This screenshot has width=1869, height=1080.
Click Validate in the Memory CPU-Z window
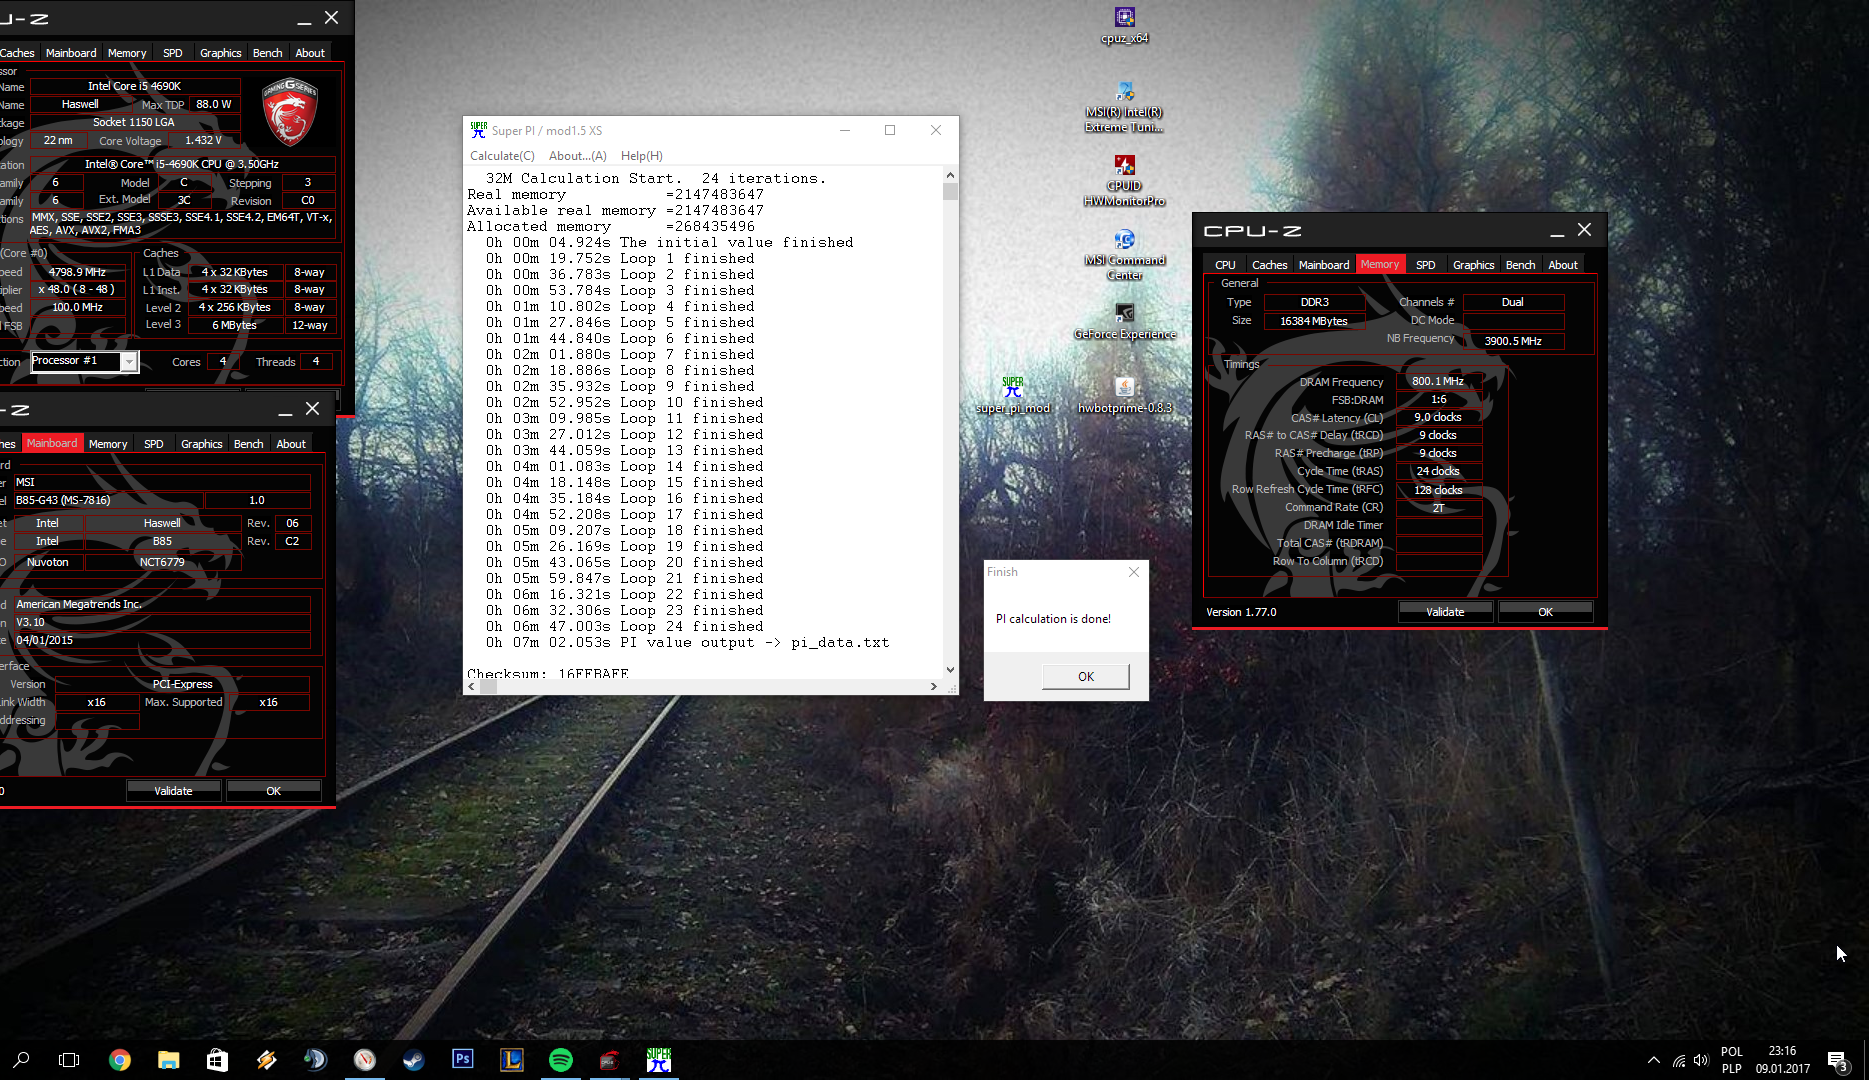tap(1445, 612)
